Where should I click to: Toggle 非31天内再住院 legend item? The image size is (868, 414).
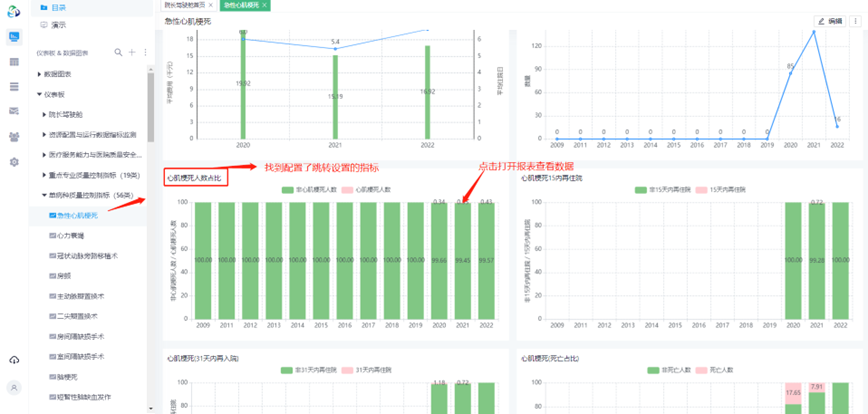pyautogui.click(x=308, y=369)
